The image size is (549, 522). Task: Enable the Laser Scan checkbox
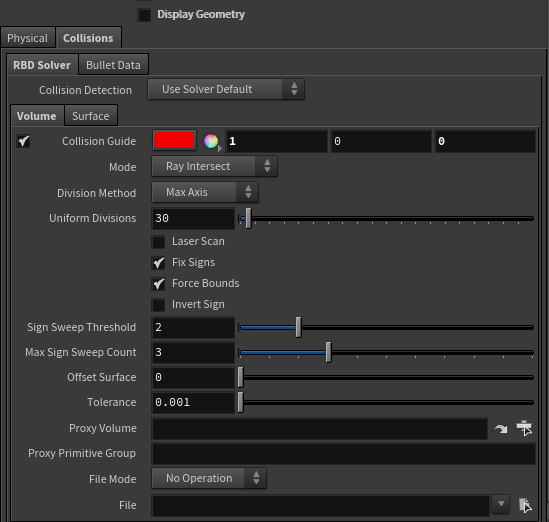[x=158, y=242]
